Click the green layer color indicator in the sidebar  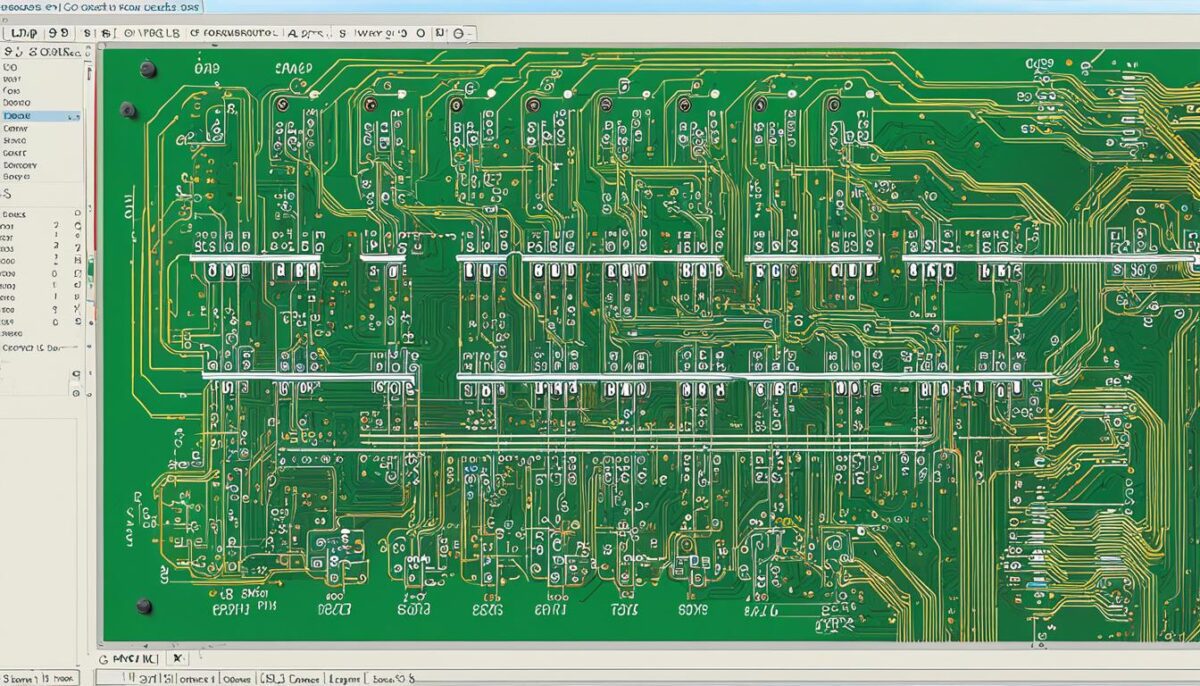coord(90,266)
